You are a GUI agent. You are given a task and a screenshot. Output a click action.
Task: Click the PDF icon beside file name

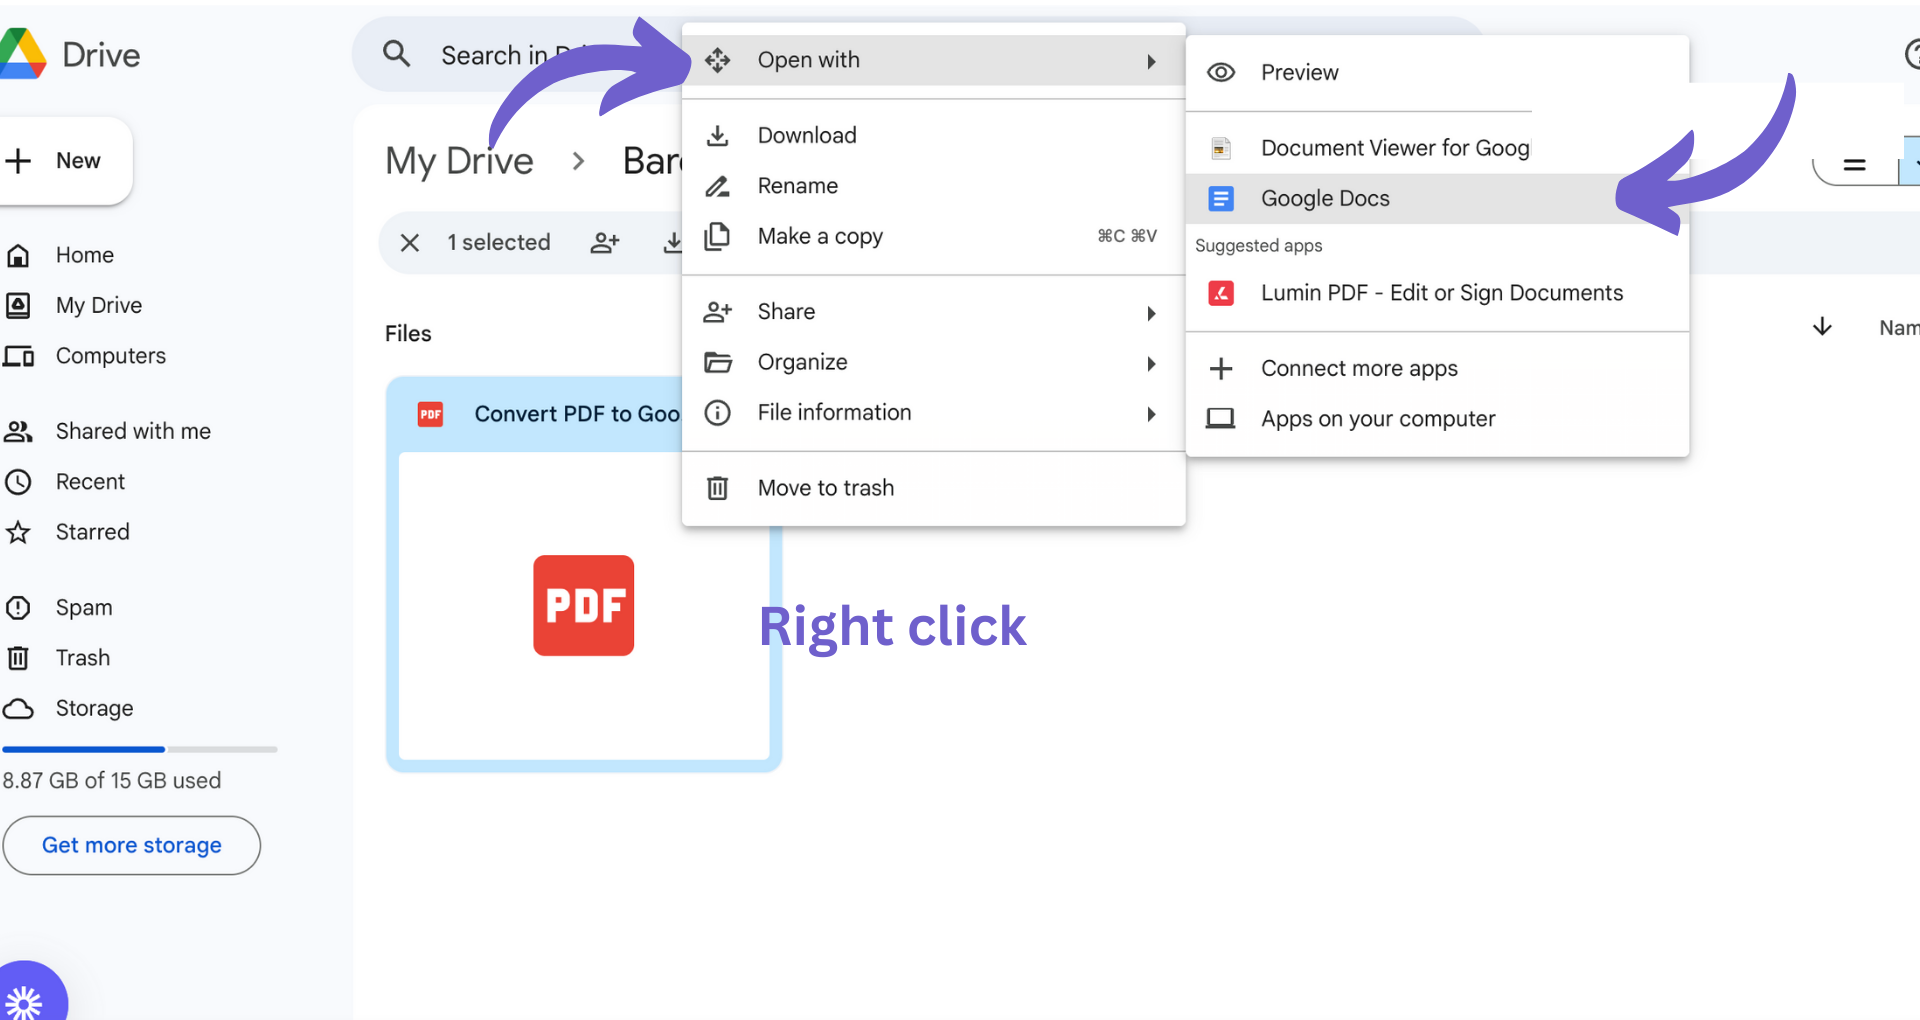coord(430,414)
